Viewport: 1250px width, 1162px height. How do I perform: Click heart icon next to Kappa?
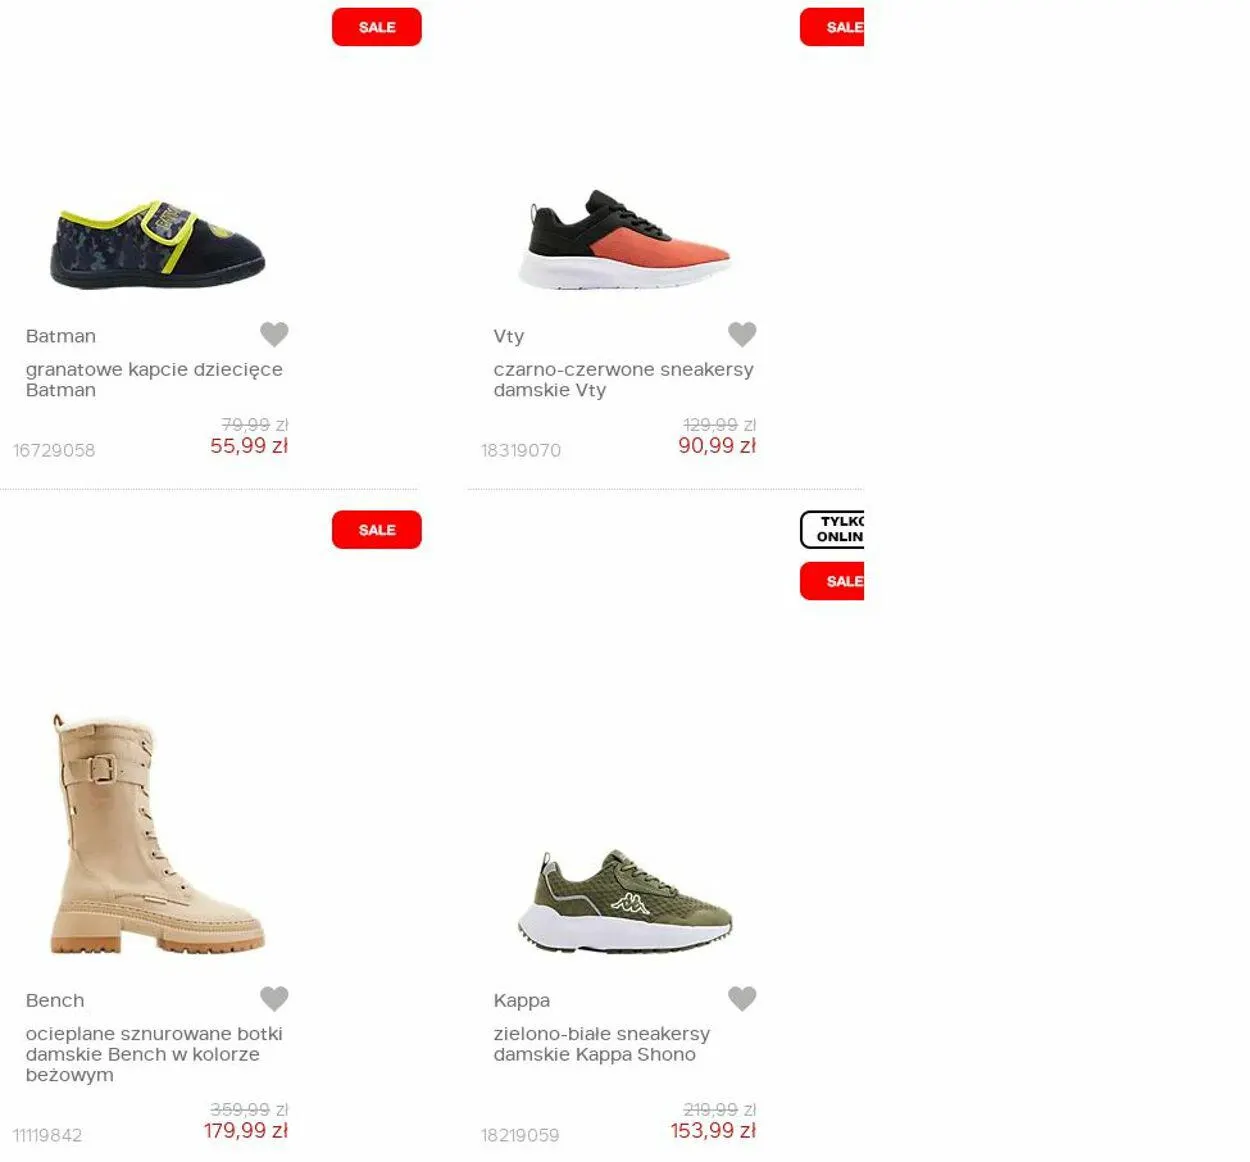tap(742, 998)
